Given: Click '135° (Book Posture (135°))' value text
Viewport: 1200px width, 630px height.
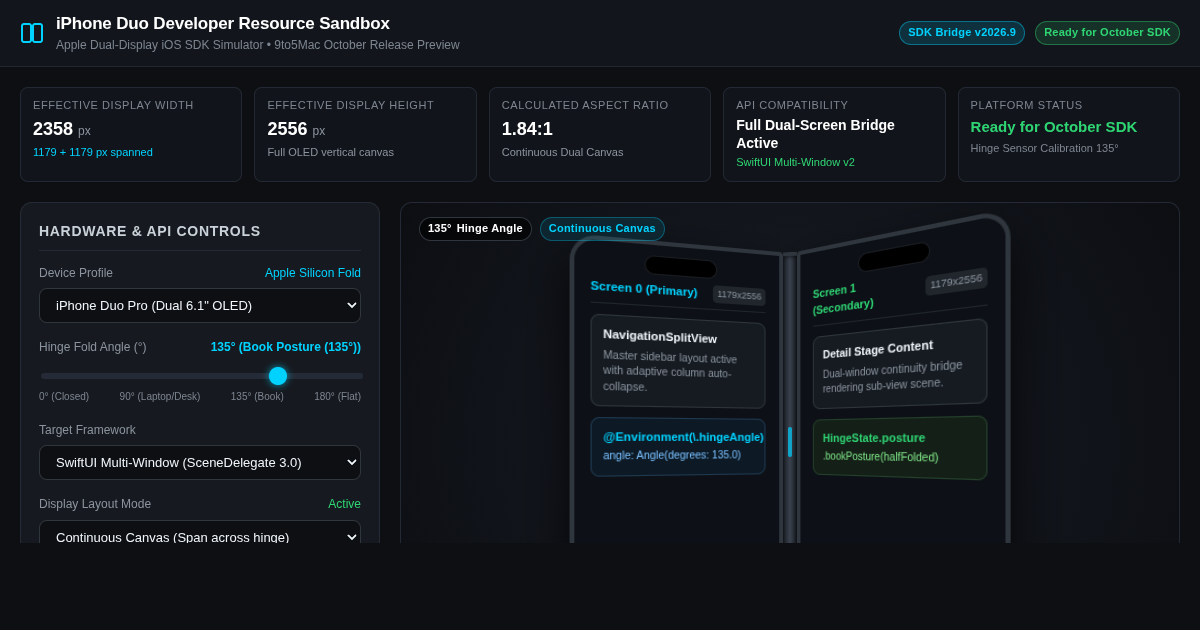Looking at the screenshot, I should [x=286, y=347].
